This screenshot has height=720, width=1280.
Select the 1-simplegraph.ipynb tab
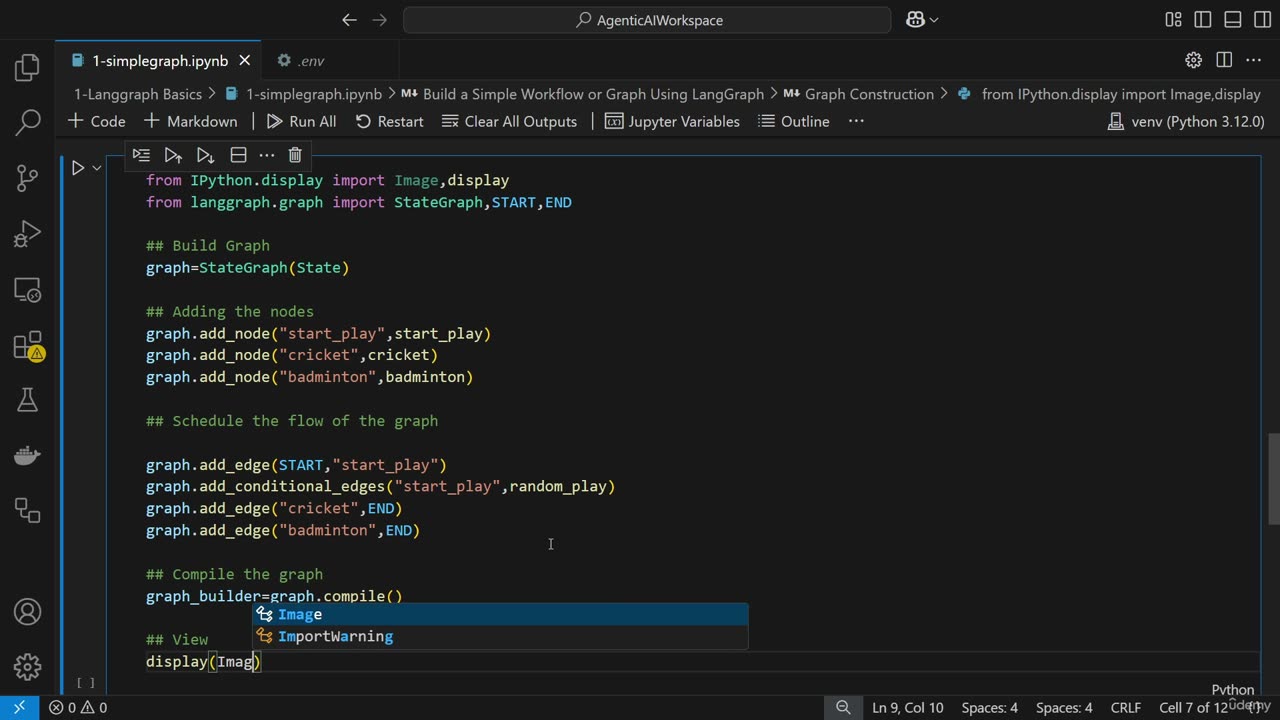pyautogui.click(x=159, y=61)
